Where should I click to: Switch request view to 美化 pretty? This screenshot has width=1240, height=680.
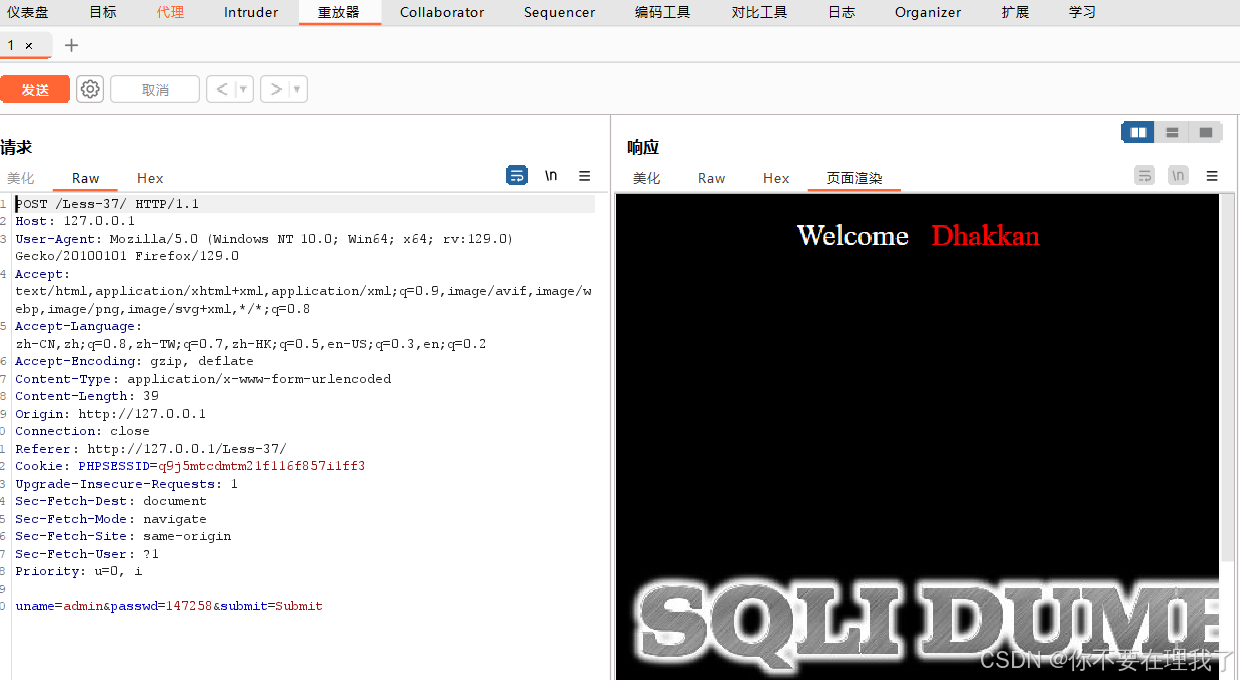coord(21,178)
